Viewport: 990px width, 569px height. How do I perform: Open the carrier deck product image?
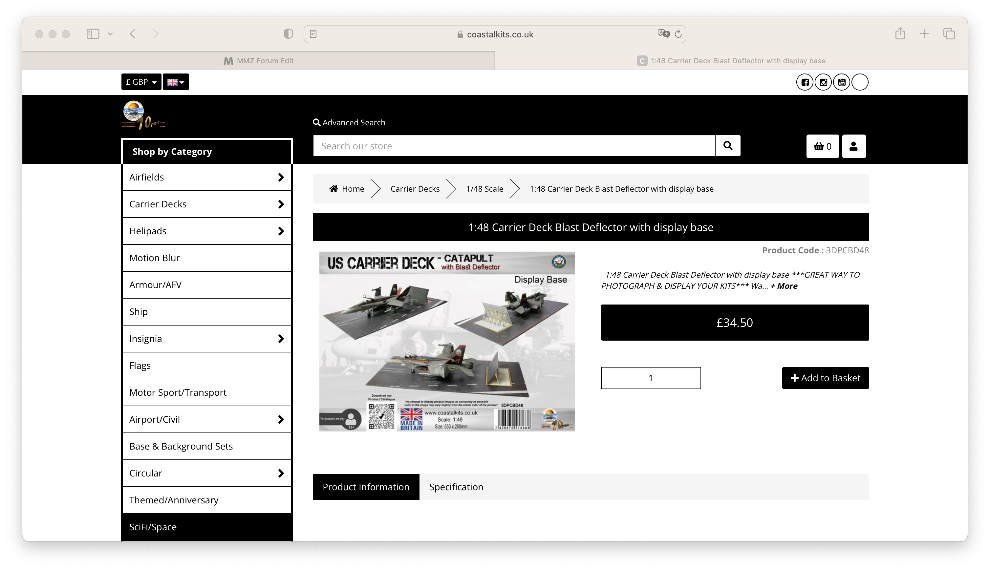(x=446, y=342)
